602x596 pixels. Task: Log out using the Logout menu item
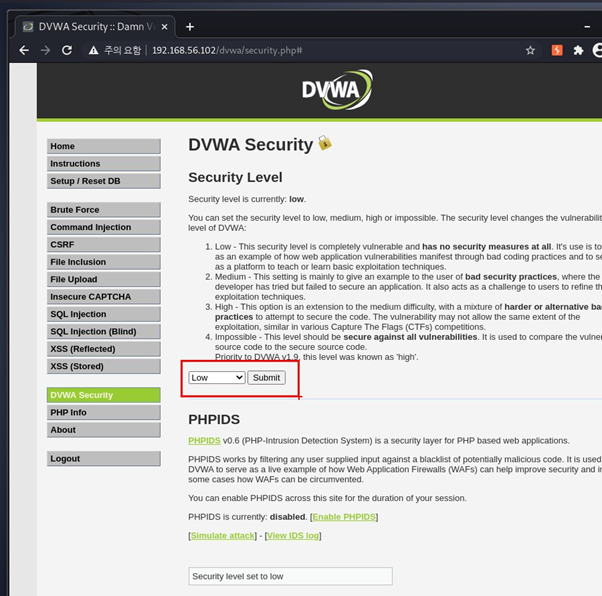tap(104, 459)
